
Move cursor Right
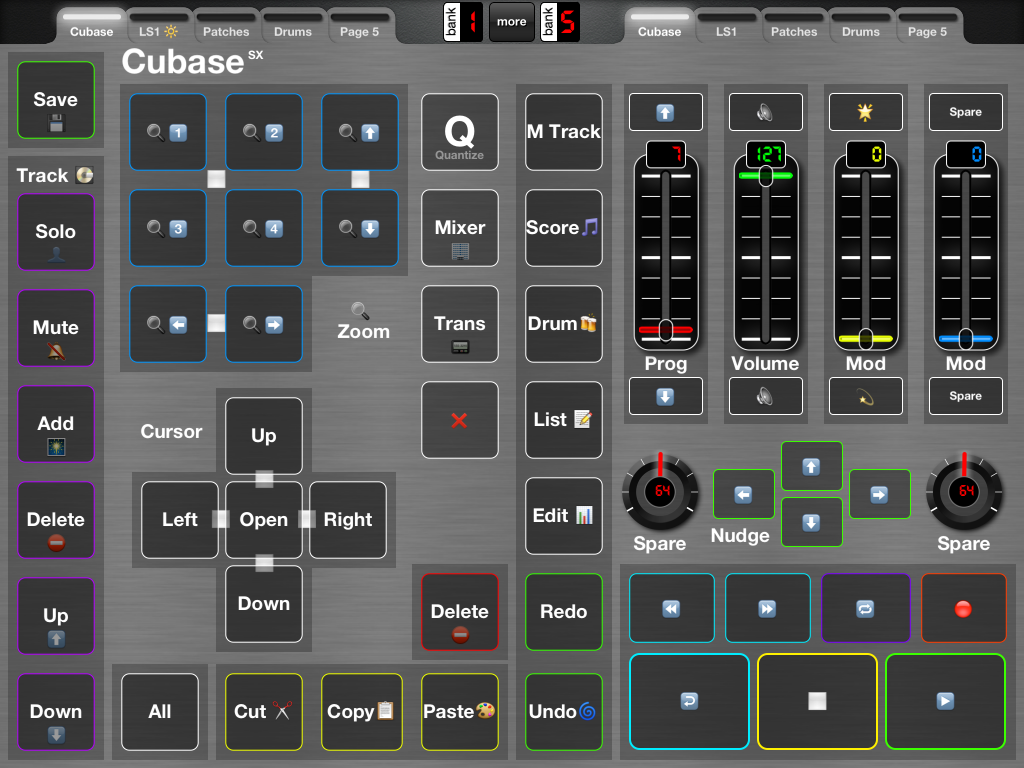point(348,520)
